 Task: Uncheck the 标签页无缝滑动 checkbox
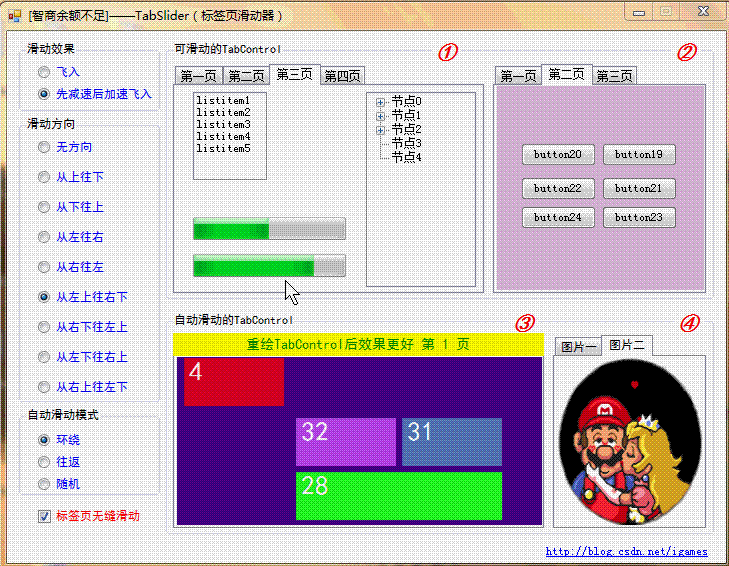44,516
